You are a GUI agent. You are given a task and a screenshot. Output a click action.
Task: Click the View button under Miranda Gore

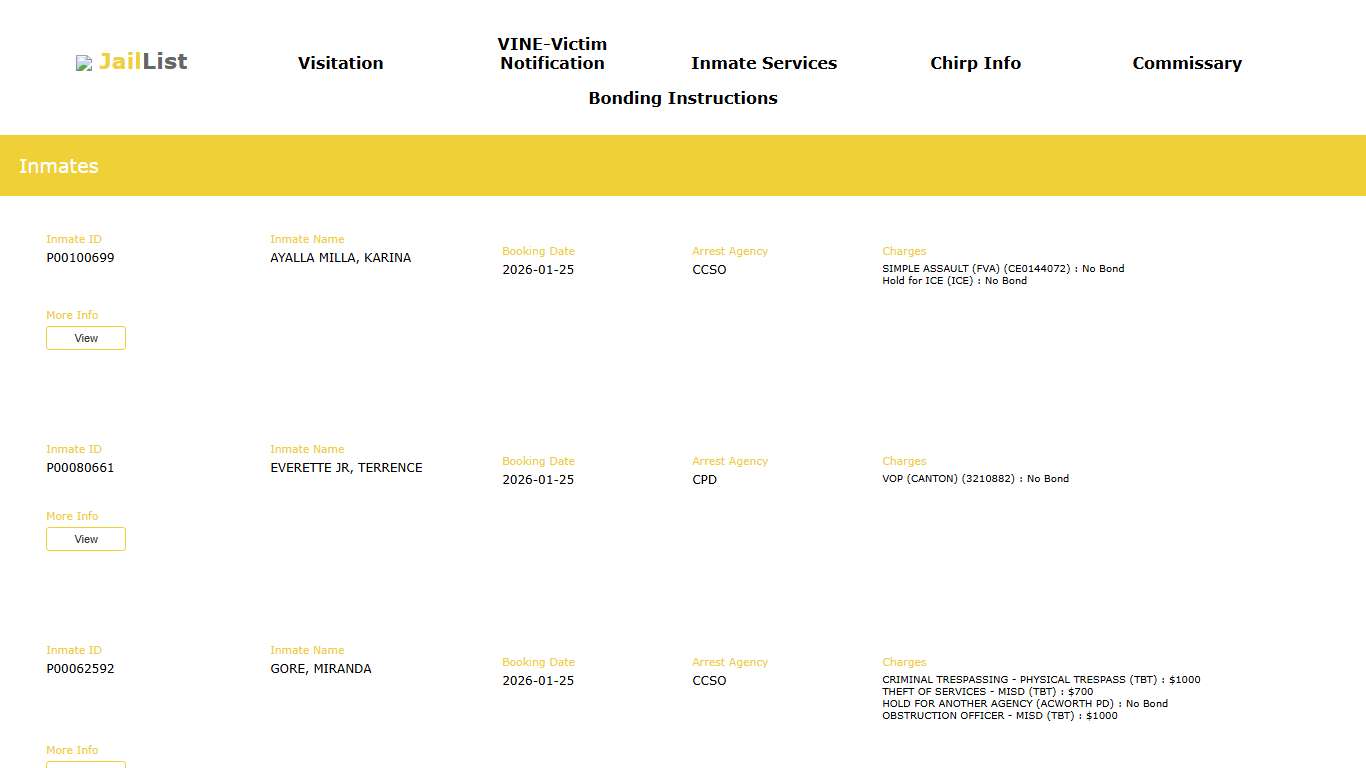tap(86, 764)
